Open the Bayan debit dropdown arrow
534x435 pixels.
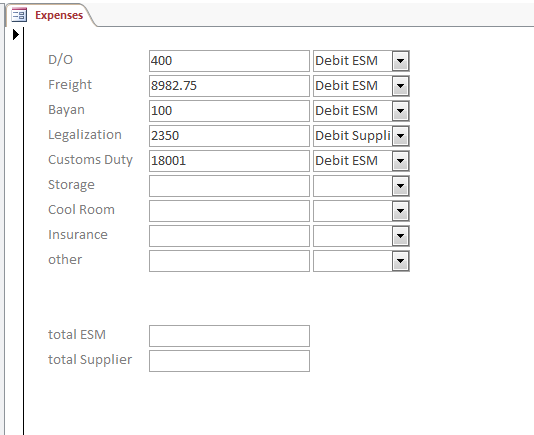(400, 111)
